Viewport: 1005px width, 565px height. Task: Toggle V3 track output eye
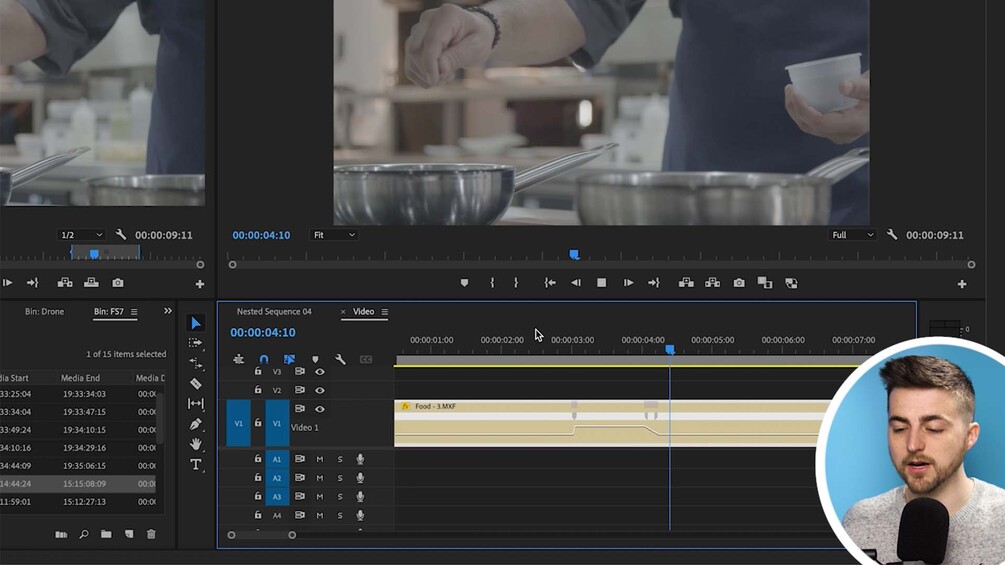pos(319,372)
